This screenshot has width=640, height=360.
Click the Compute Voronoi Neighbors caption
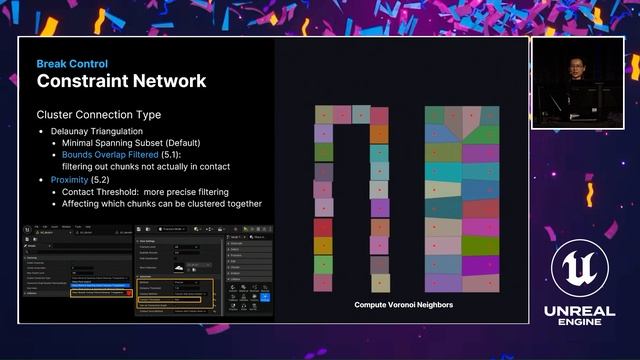pyautogui.click(x=404, y=304)
